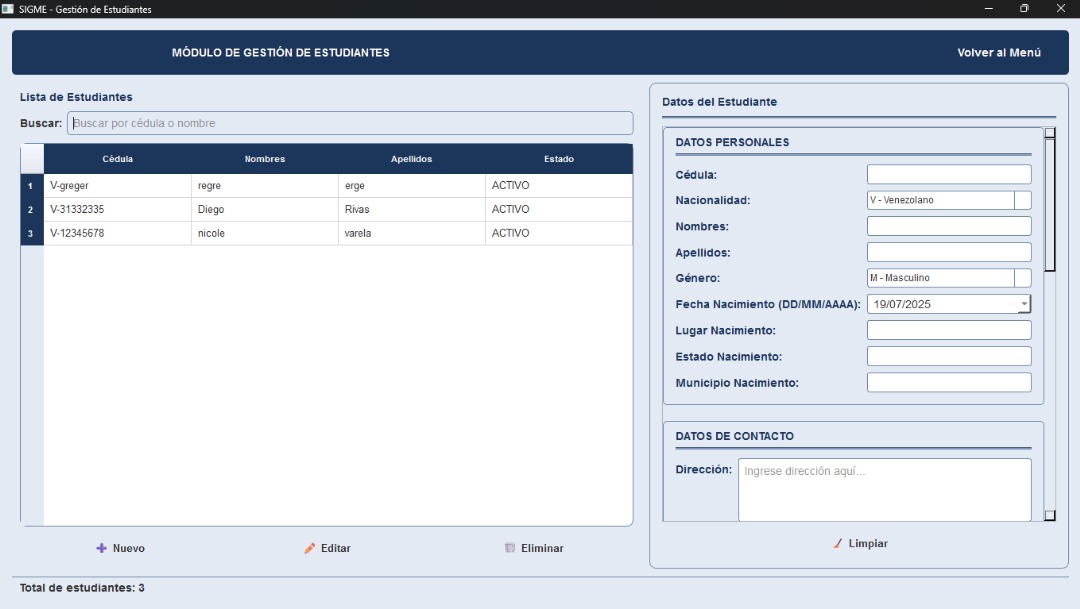This screenshot has height=609, width=1080.
Task: Click the Lugar Nacimiento input field
Action: (x=948, y=331)
